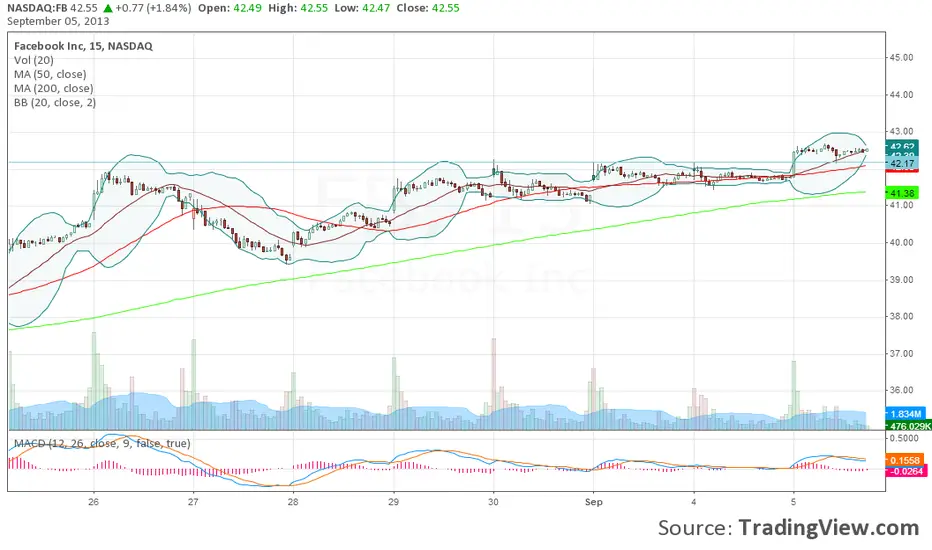
Task: Click the 0.5000 MACD axis label
Action: point(903,439)
